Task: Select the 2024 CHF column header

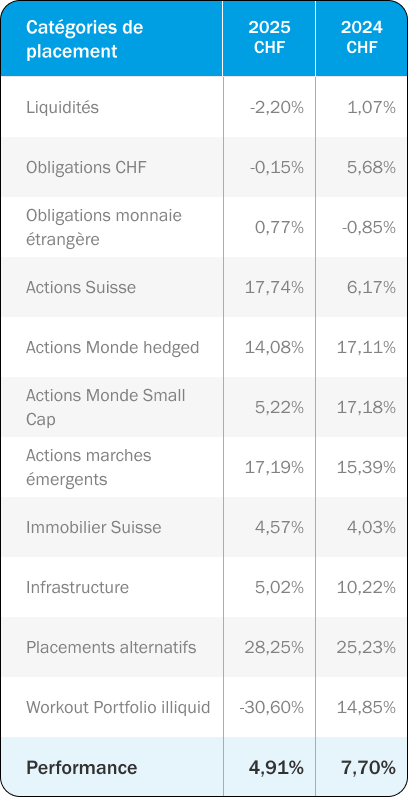Action: (x=362, y=37)
